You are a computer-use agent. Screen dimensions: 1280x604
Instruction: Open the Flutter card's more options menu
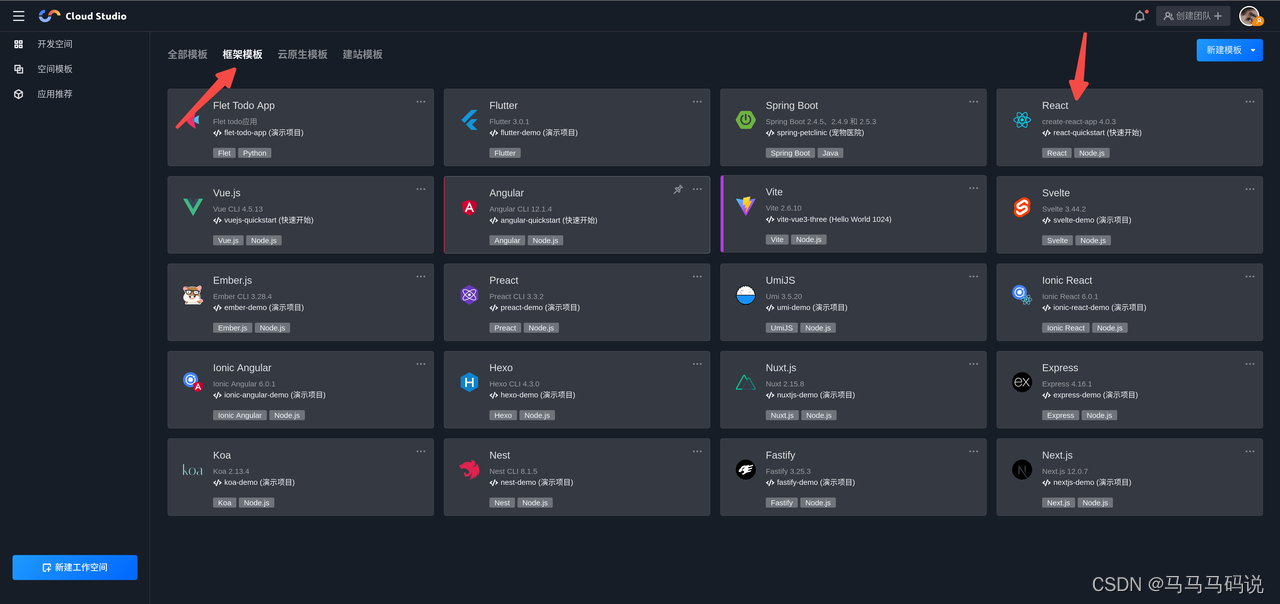697,101
